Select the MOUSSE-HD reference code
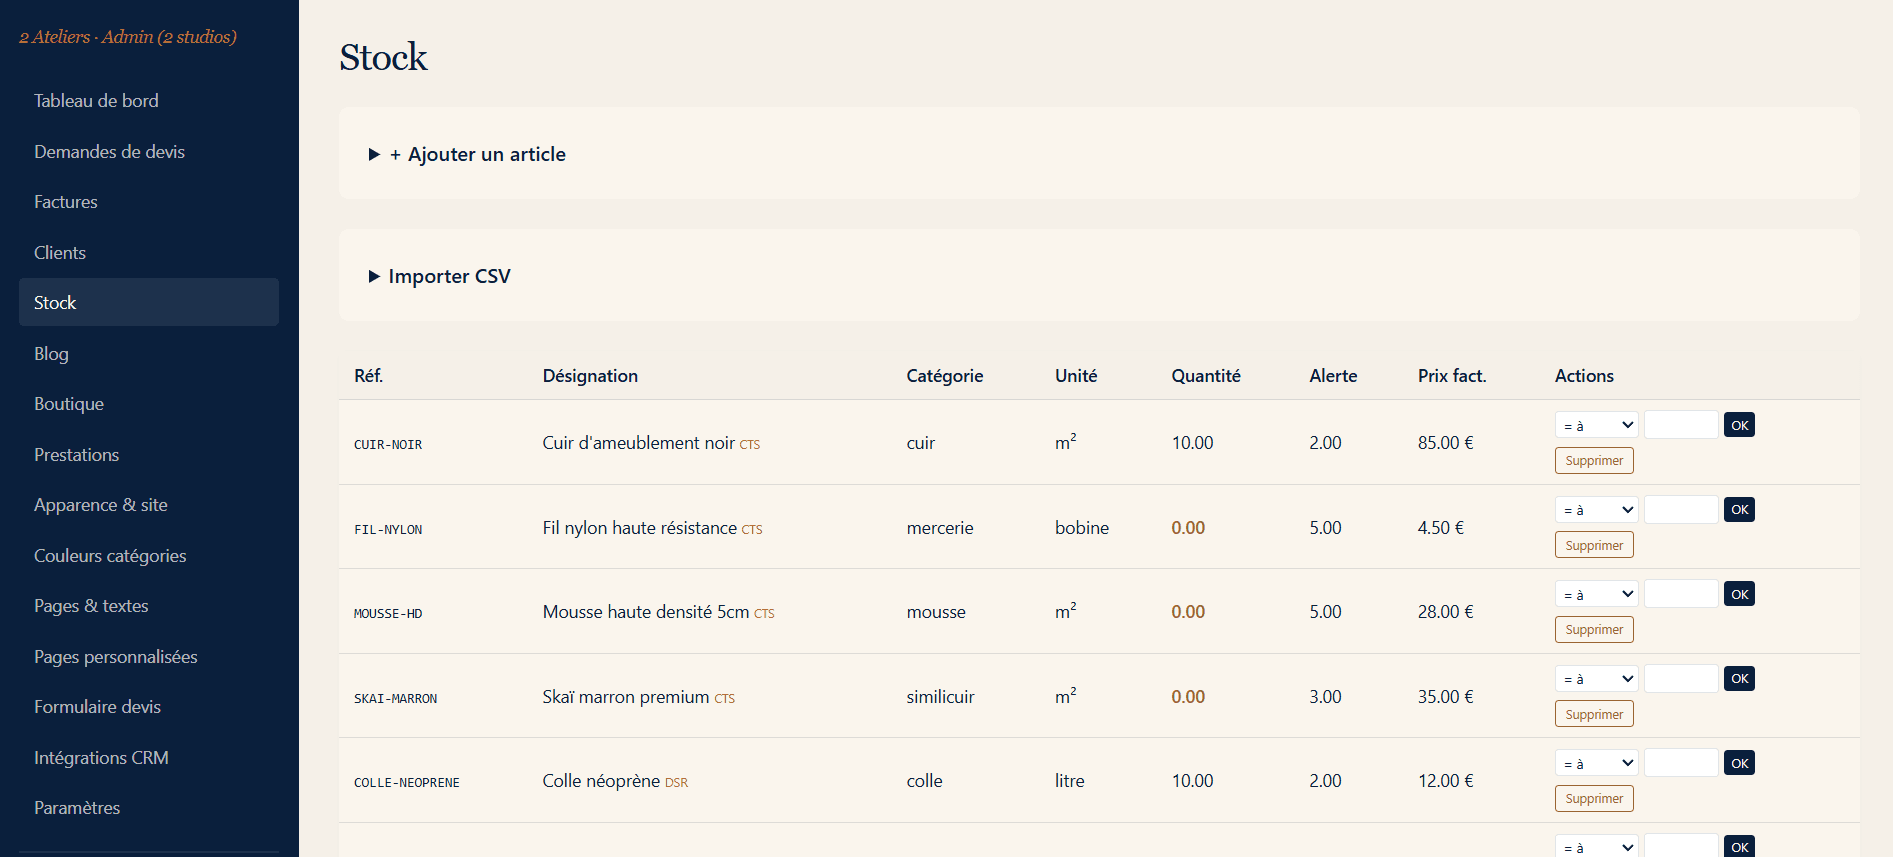1893x857 pixels. pyautogui.click(x=388, y=614)
